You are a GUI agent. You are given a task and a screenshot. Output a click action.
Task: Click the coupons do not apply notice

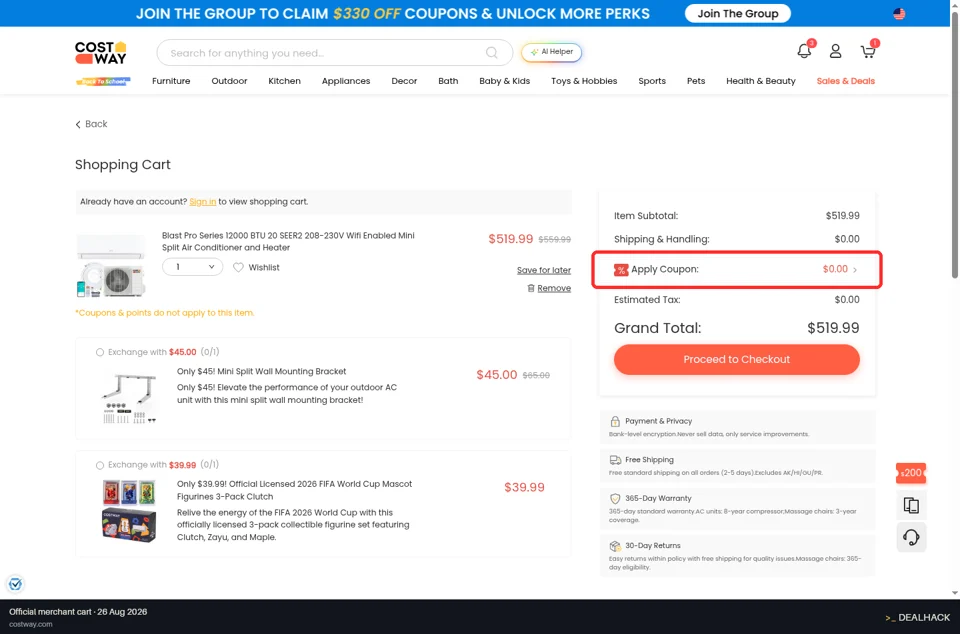(x=164, y=313)
